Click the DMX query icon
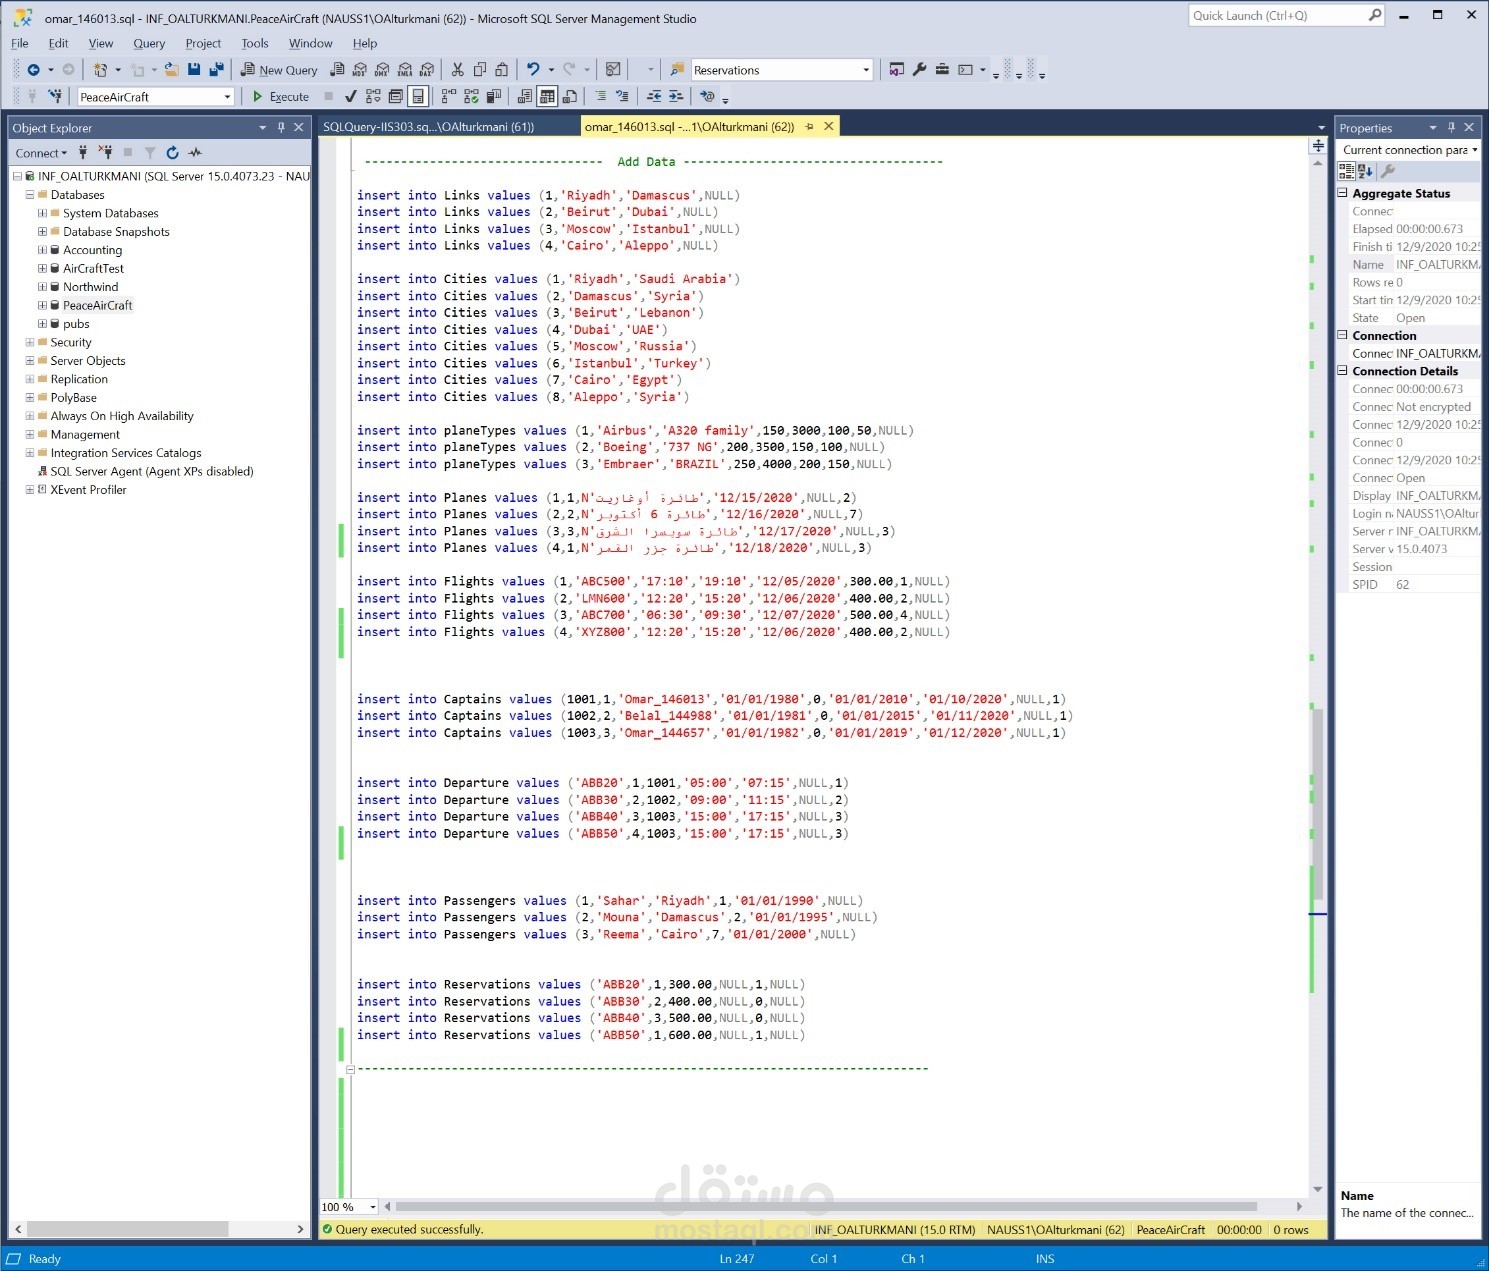This screenshot has height=1271, width=1489. tap(382, 70)
